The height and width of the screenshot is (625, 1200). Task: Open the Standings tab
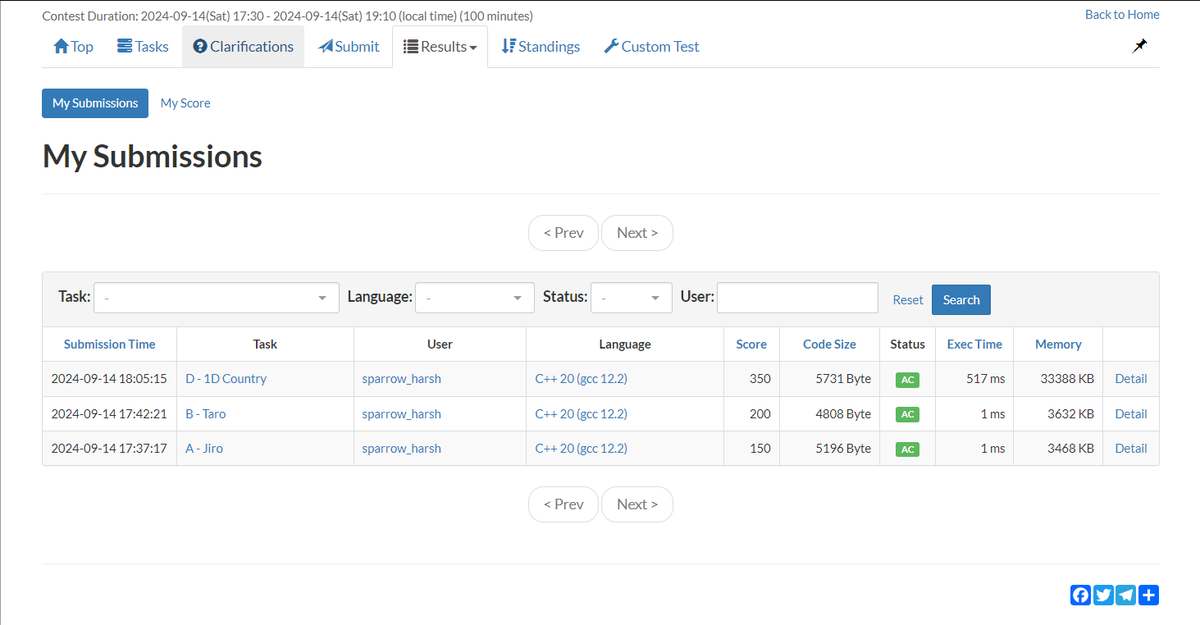[540, 46]
